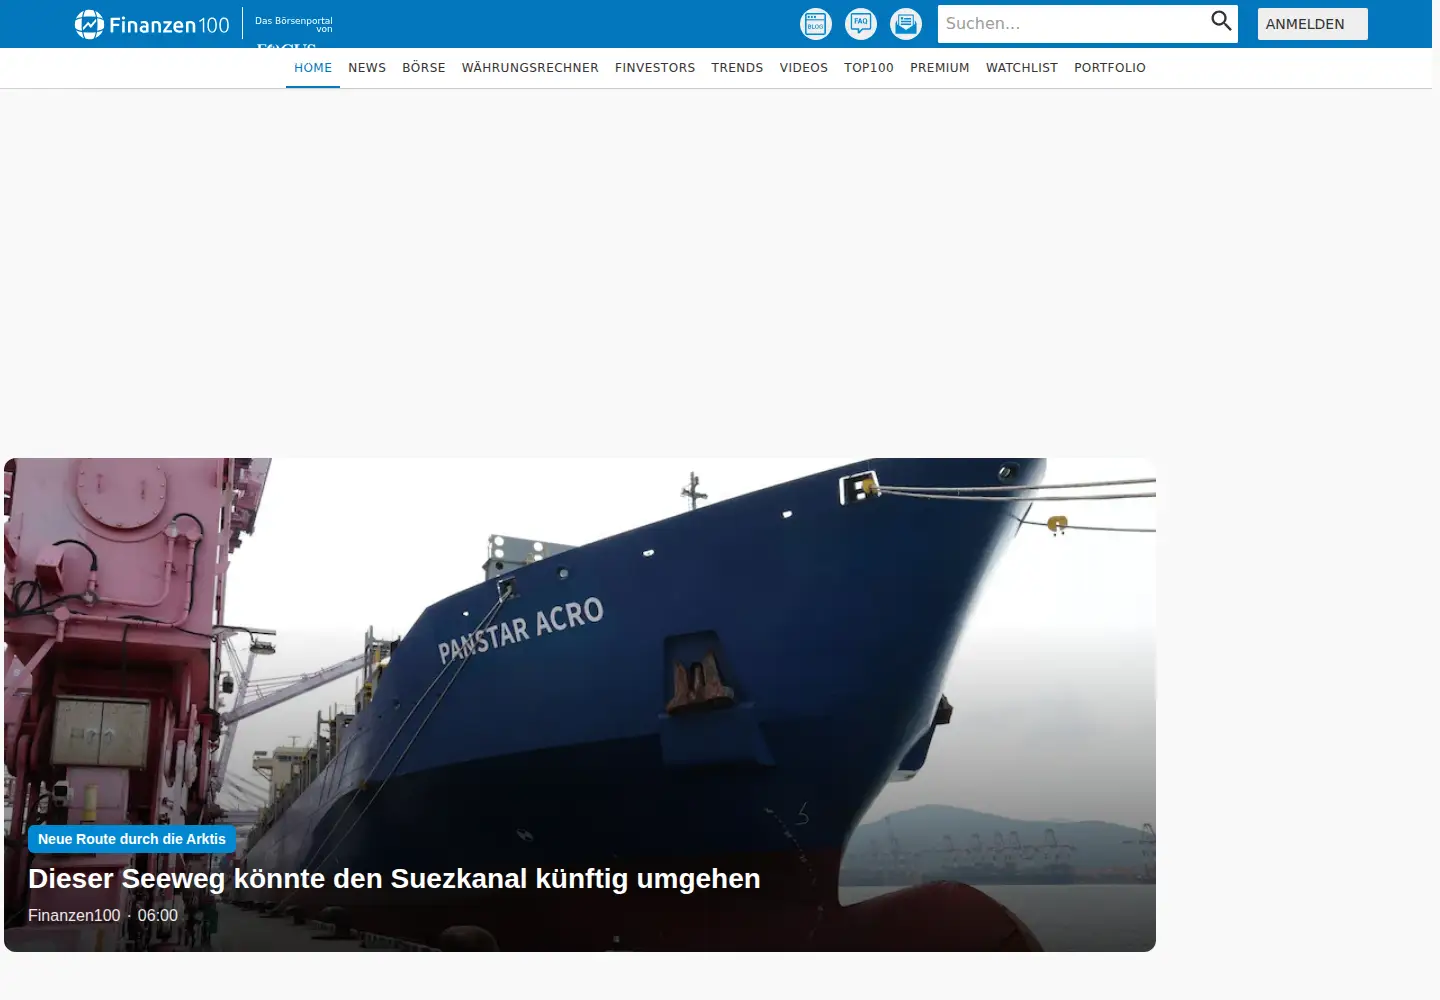
Task: Open the newsletter envelope icon
Action: 906,24
